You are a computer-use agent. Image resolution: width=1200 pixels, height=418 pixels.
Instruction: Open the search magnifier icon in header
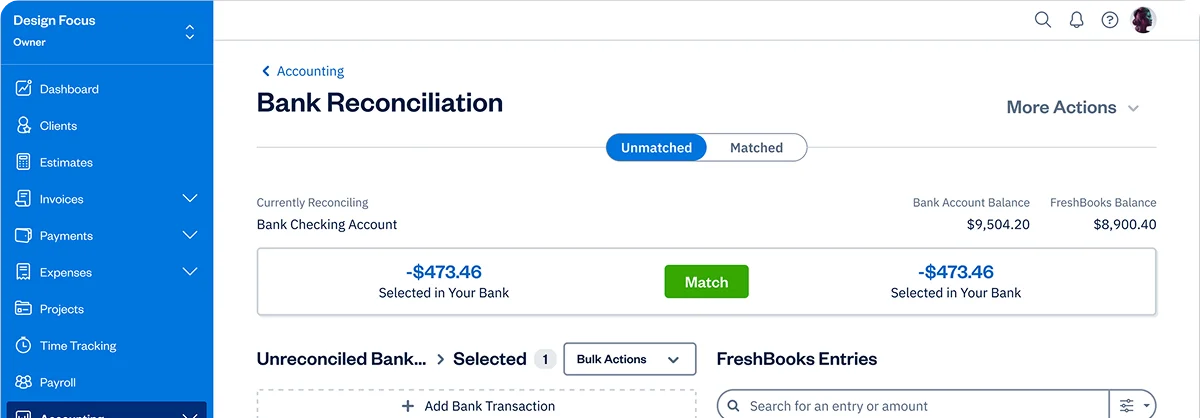click(1043, 20)
